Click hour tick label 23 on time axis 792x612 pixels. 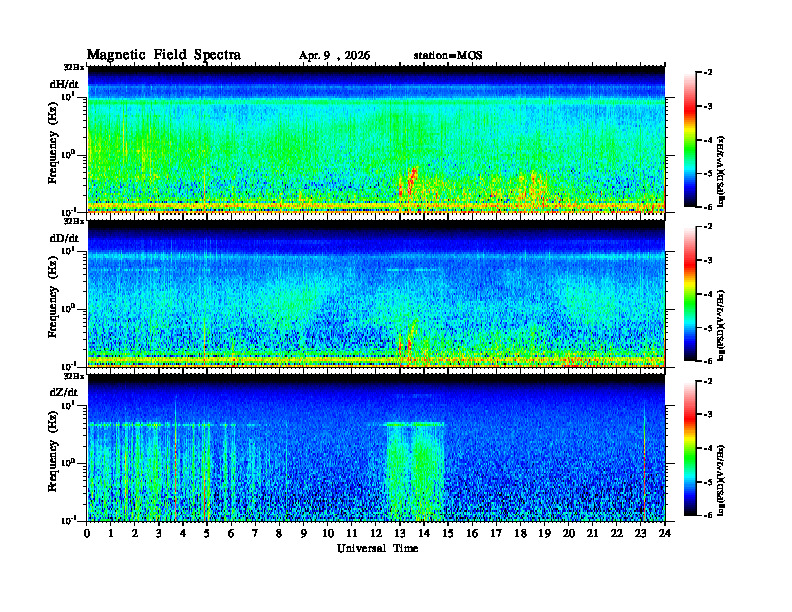tap(640, 534)
